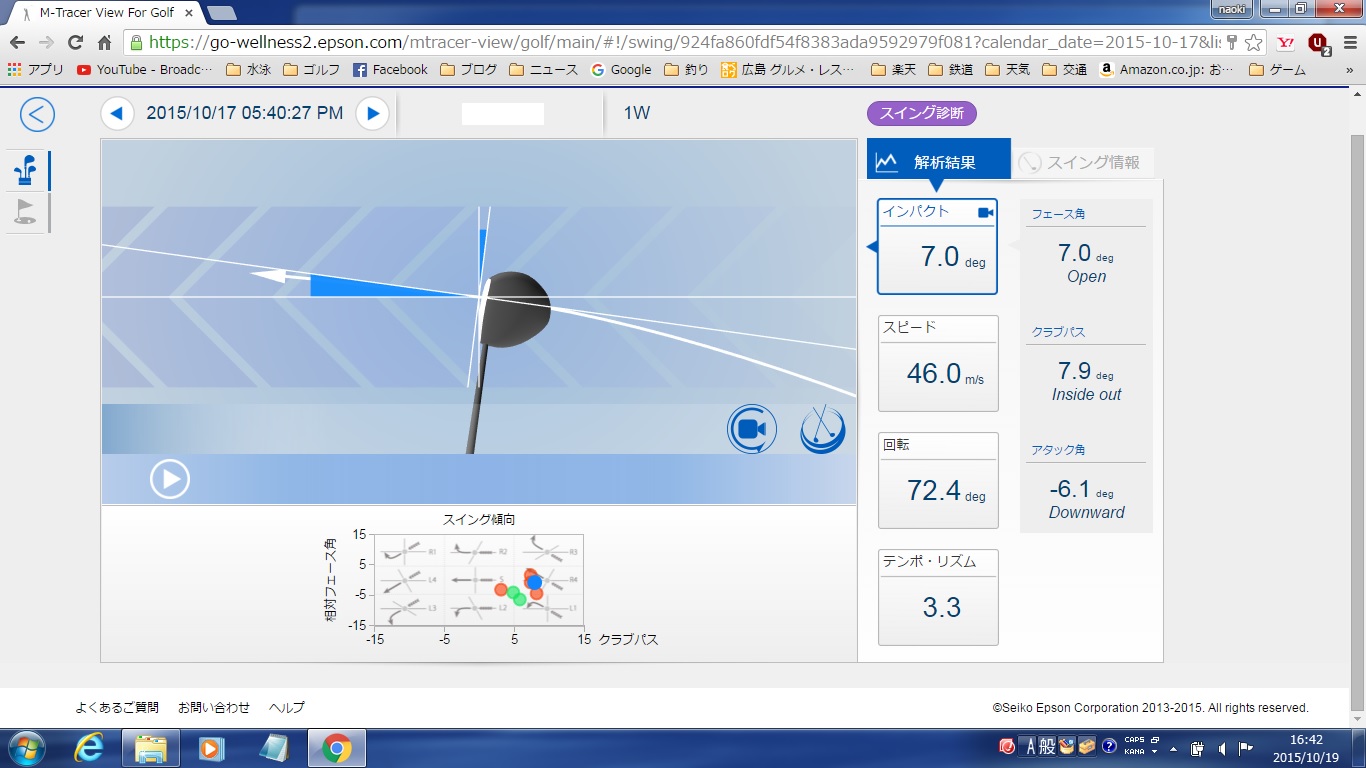The height and width of the screenshot is (768, 1366).
Task: Select the スピード 46.0 m/s card
Action: [938, 363]
